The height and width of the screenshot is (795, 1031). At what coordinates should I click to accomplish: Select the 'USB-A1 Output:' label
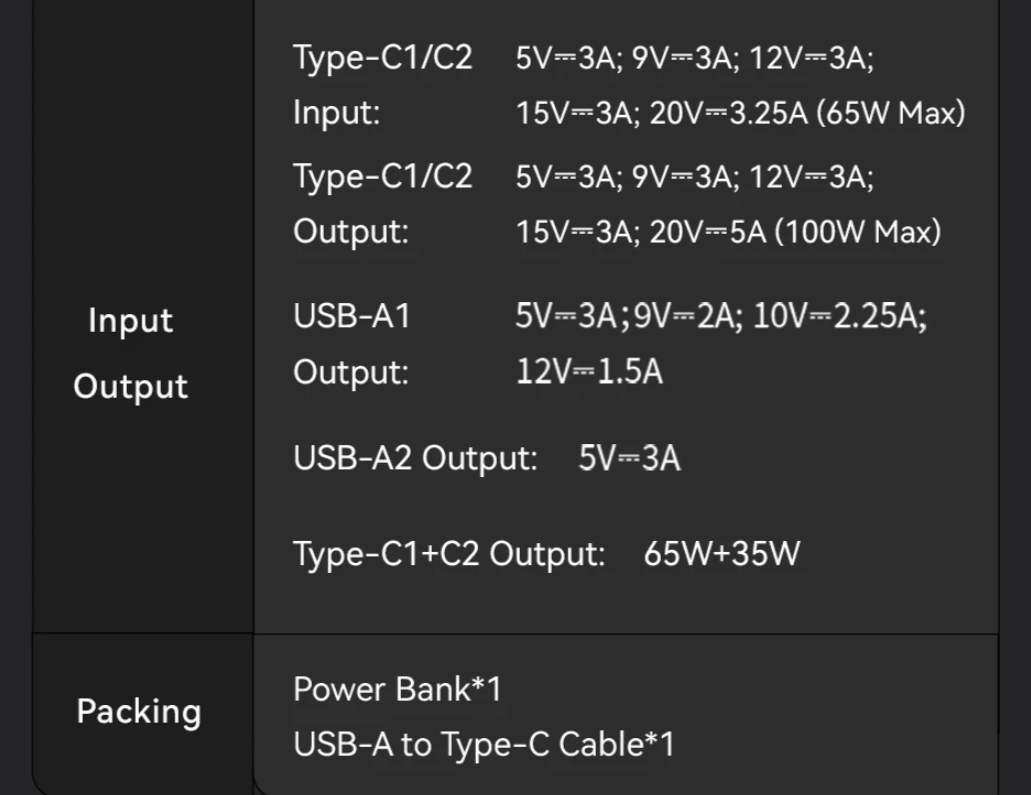point(352,344)
